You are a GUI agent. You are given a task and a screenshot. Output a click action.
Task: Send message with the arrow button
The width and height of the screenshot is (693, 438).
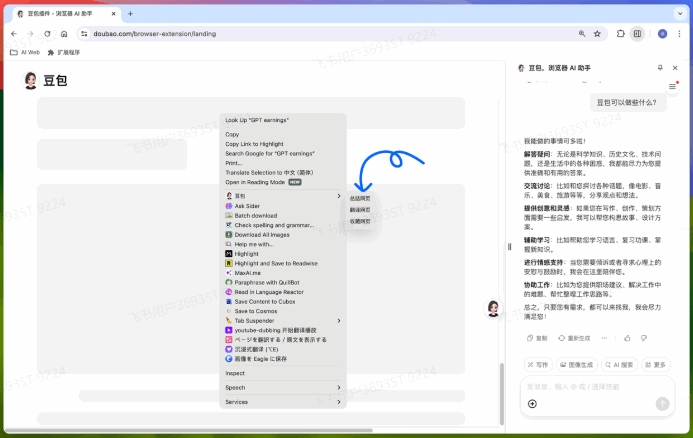pos(662,404)
